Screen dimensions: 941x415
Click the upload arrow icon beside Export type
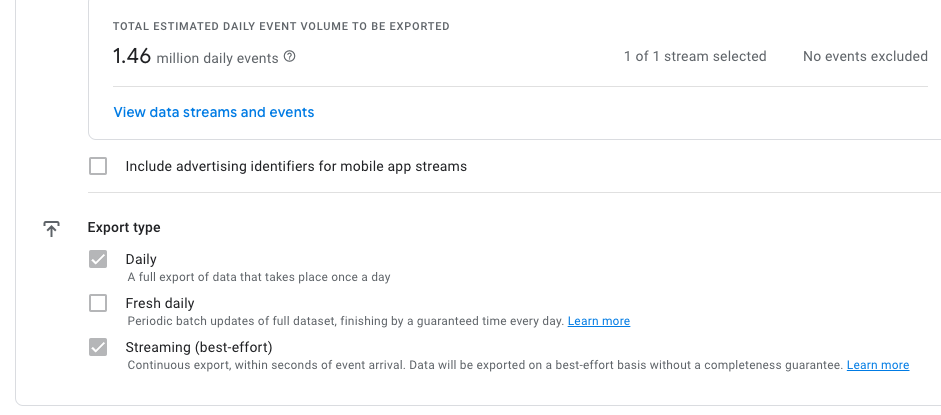[x=52, y=229]
